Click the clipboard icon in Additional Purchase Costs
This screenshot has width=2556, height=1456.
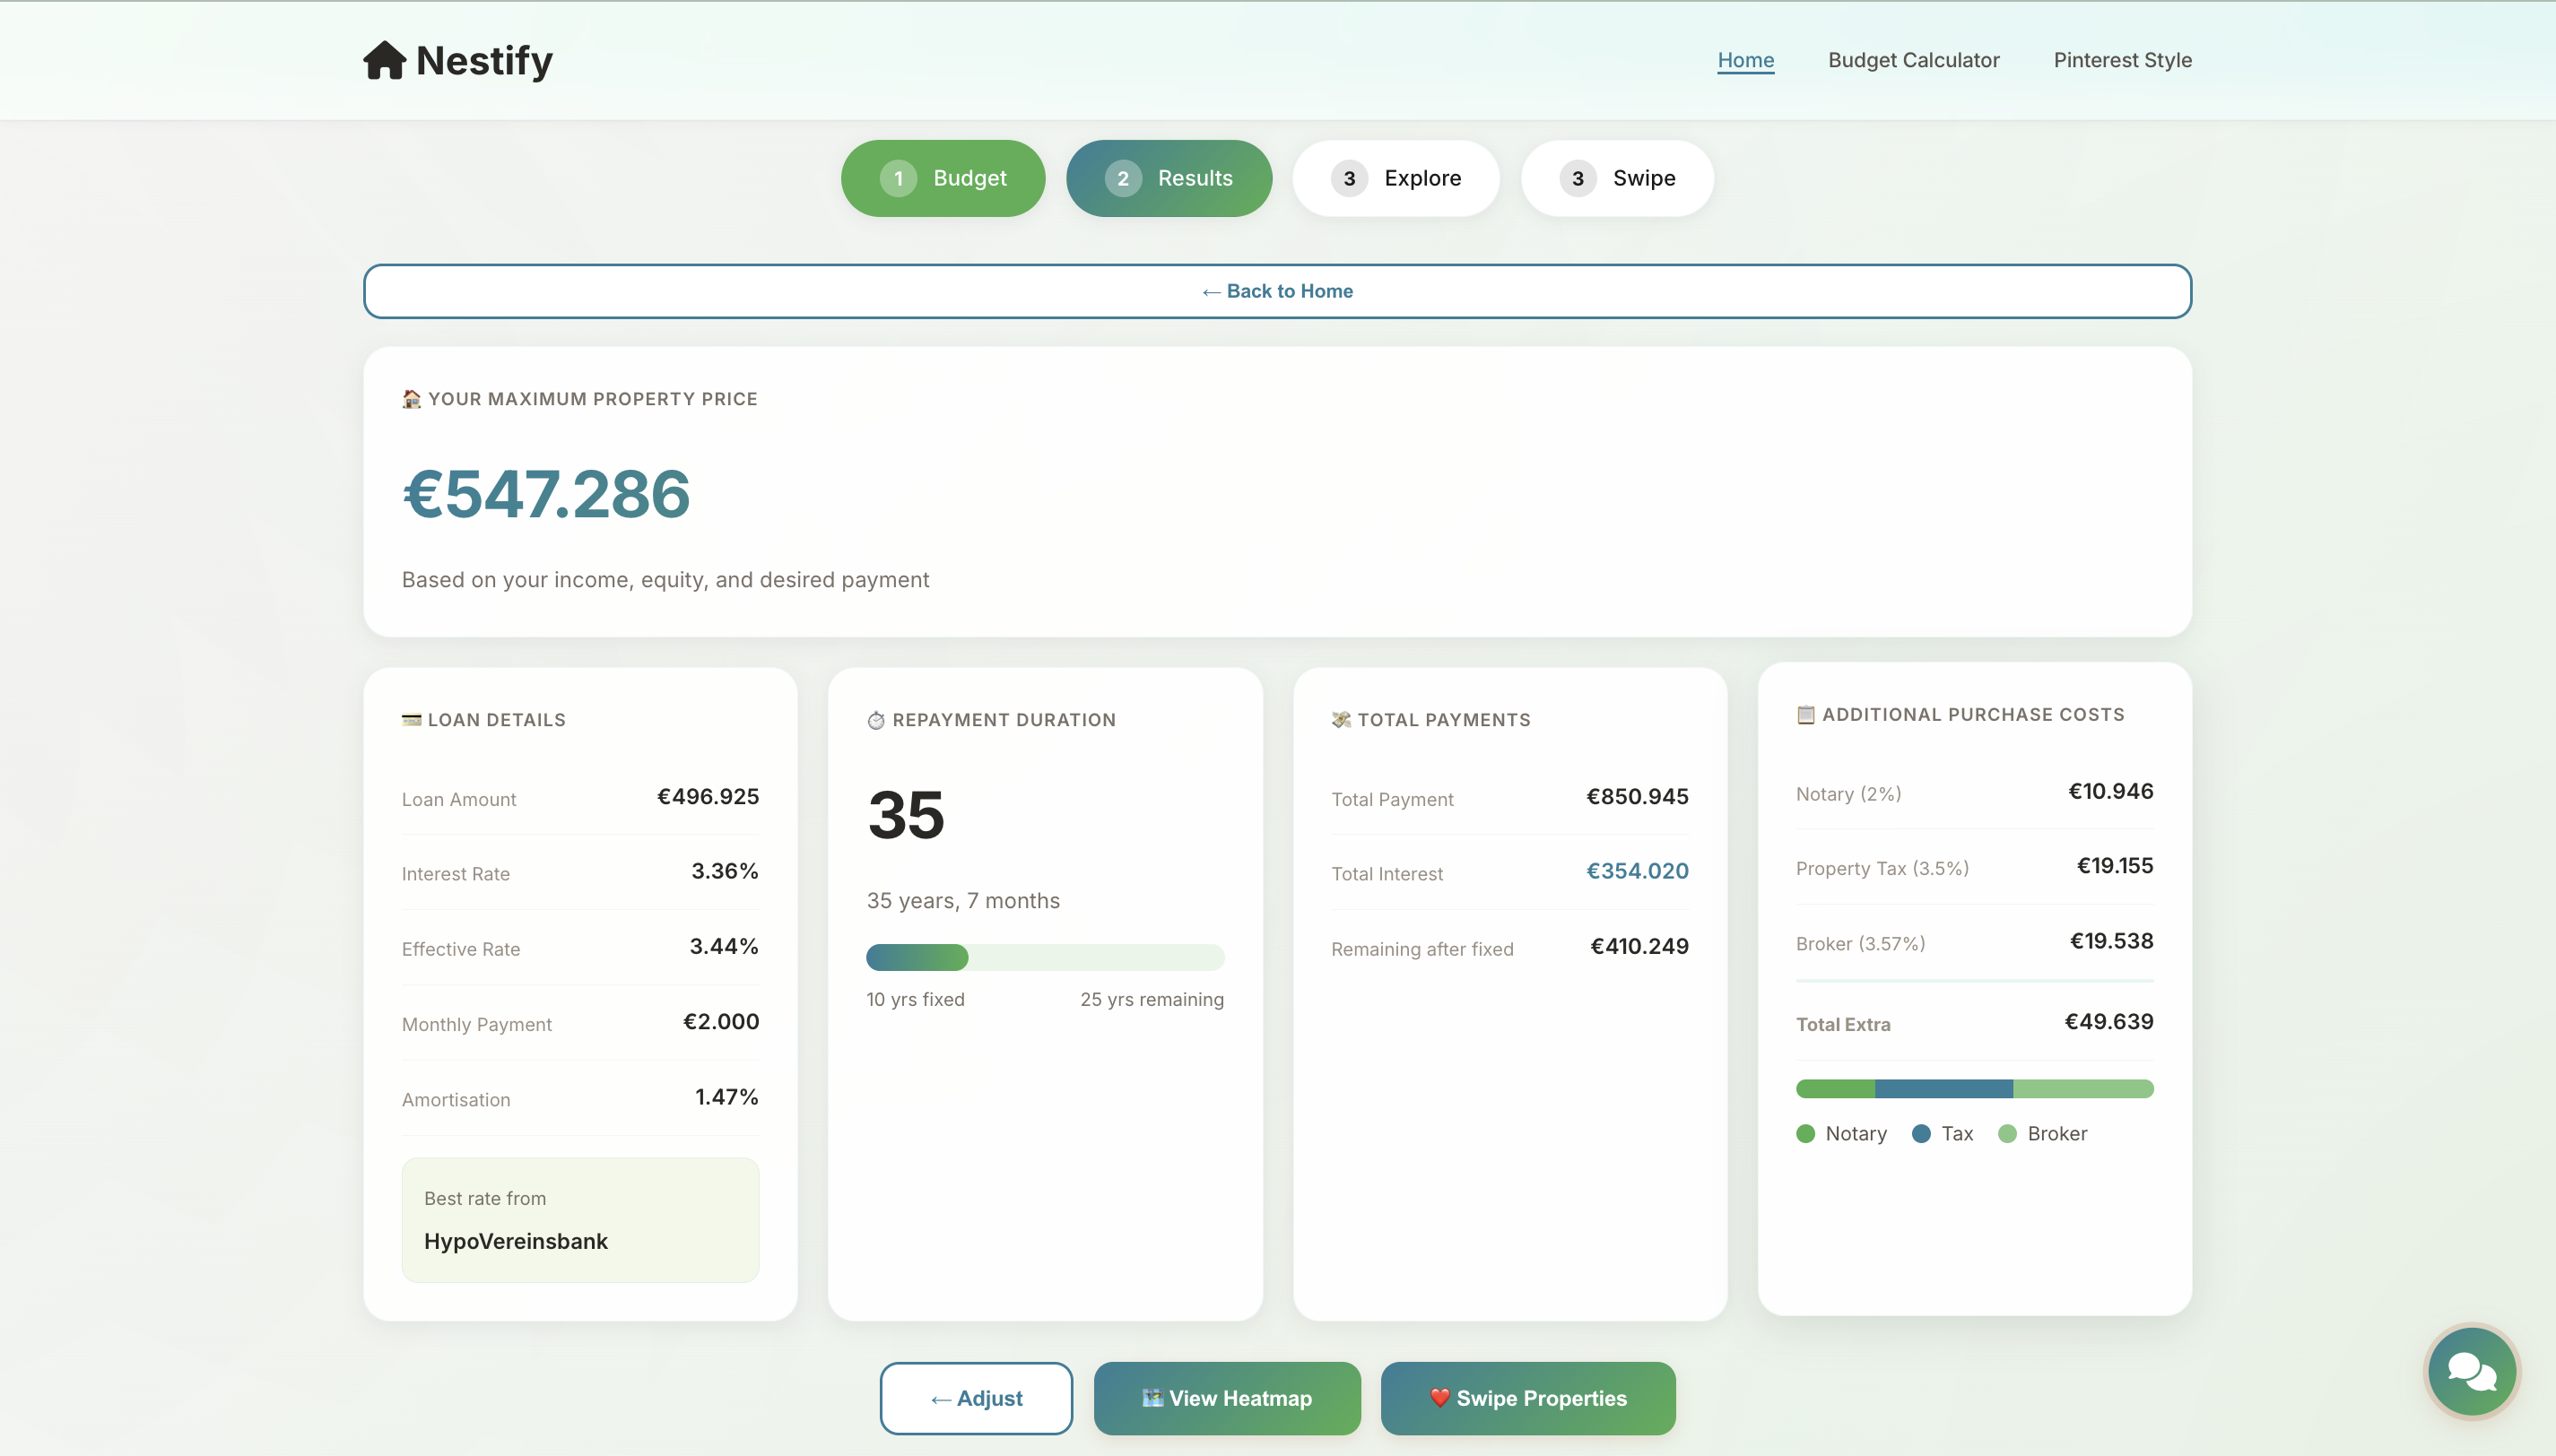(1805, 715)
